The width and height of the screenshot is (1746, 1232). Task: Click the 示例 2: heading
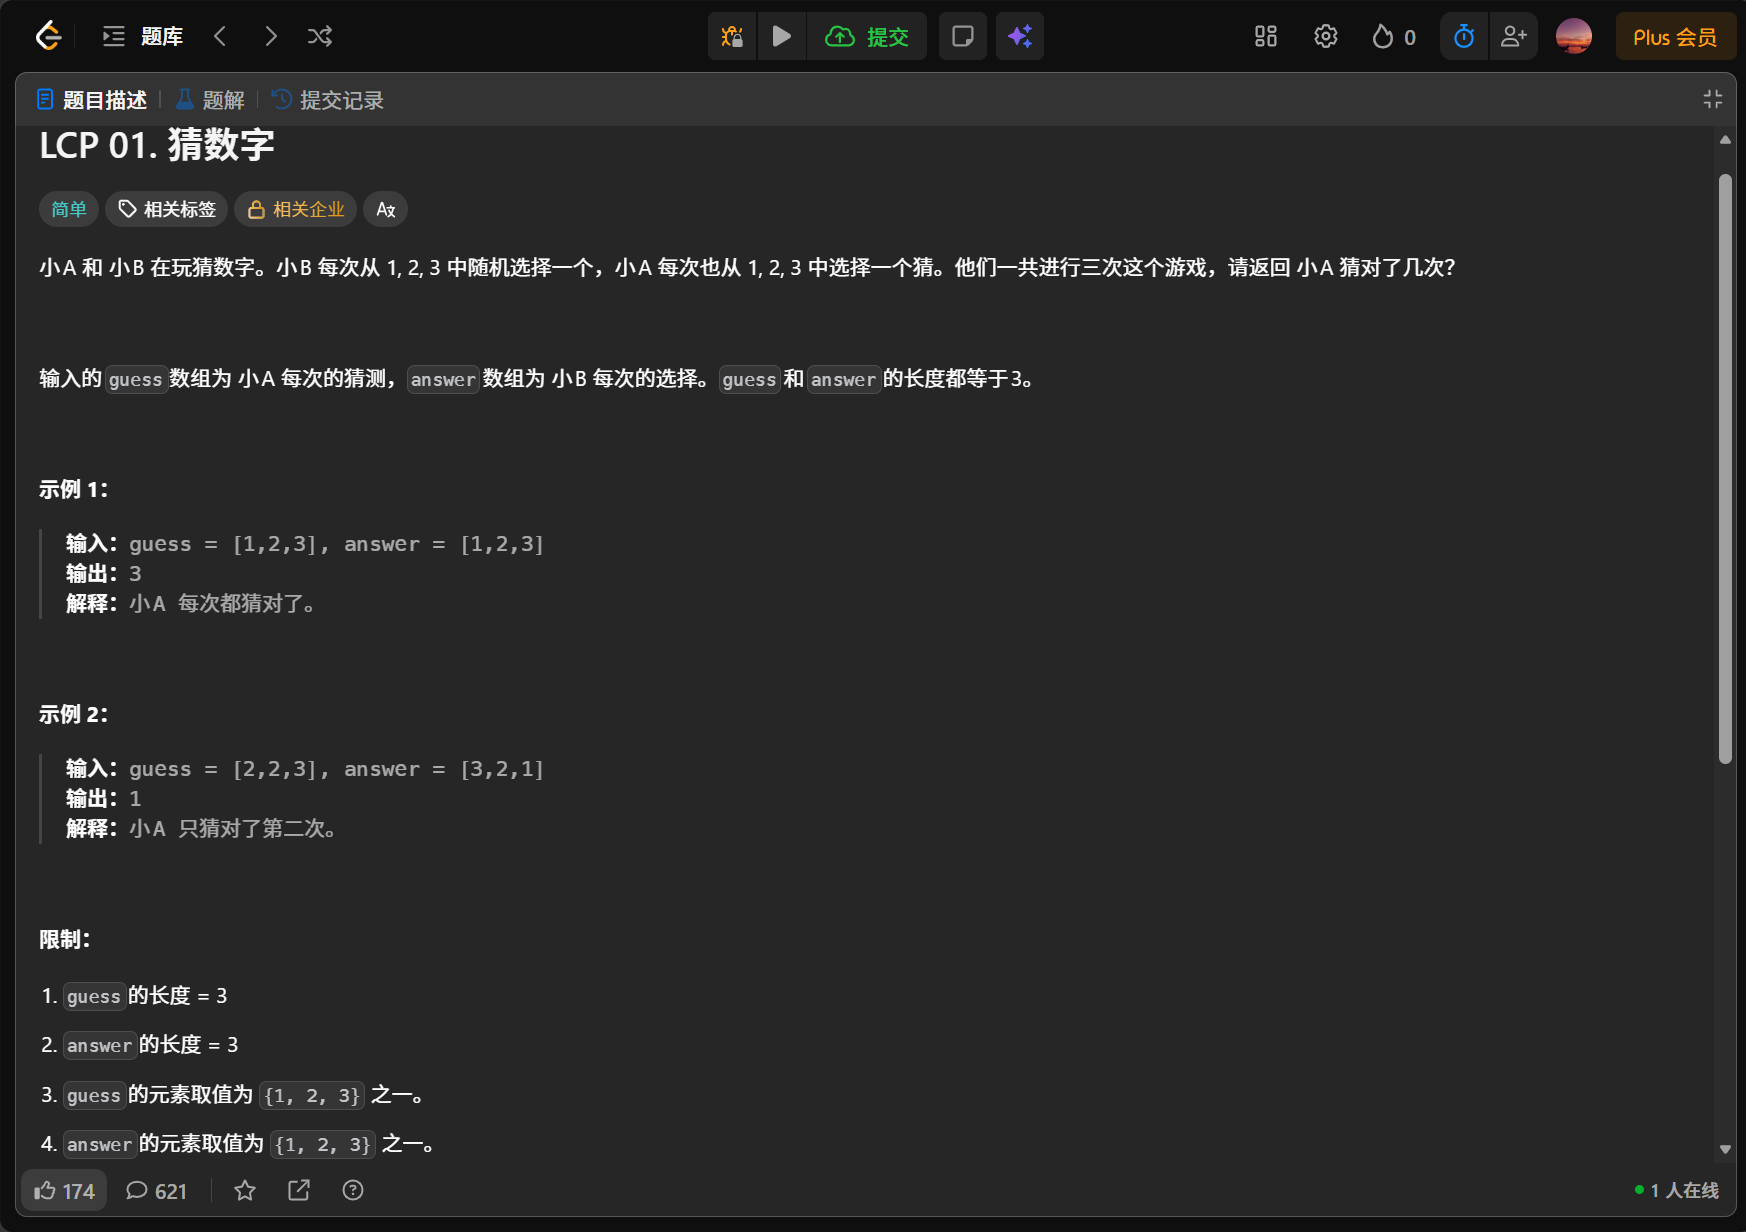click(73, 714)
